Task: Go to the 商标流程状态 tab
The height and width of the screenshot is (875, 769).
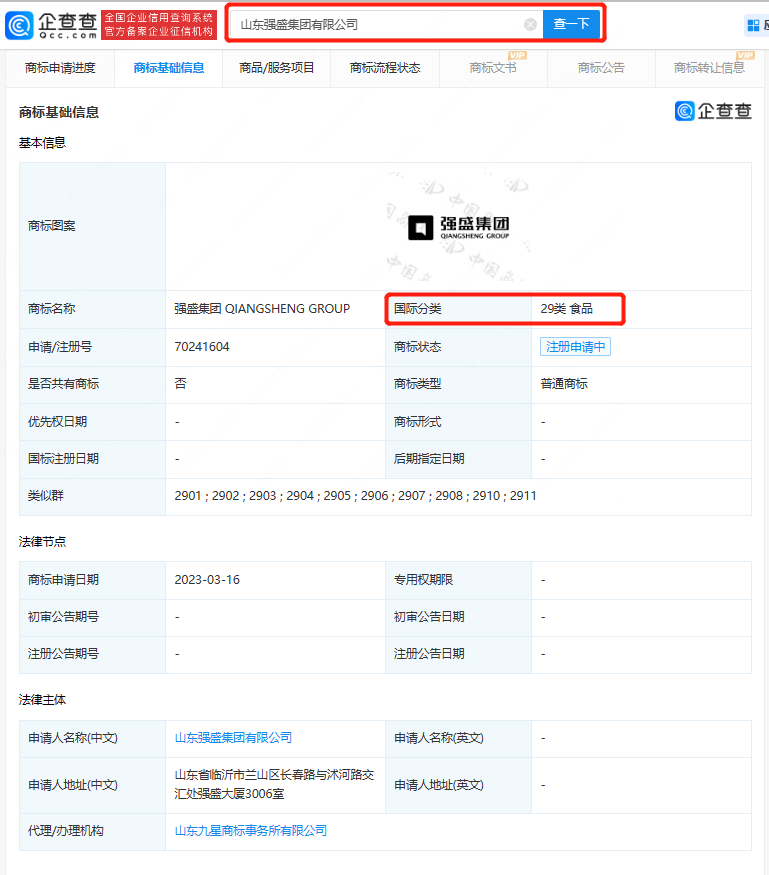Action: [x=385, y=68]
